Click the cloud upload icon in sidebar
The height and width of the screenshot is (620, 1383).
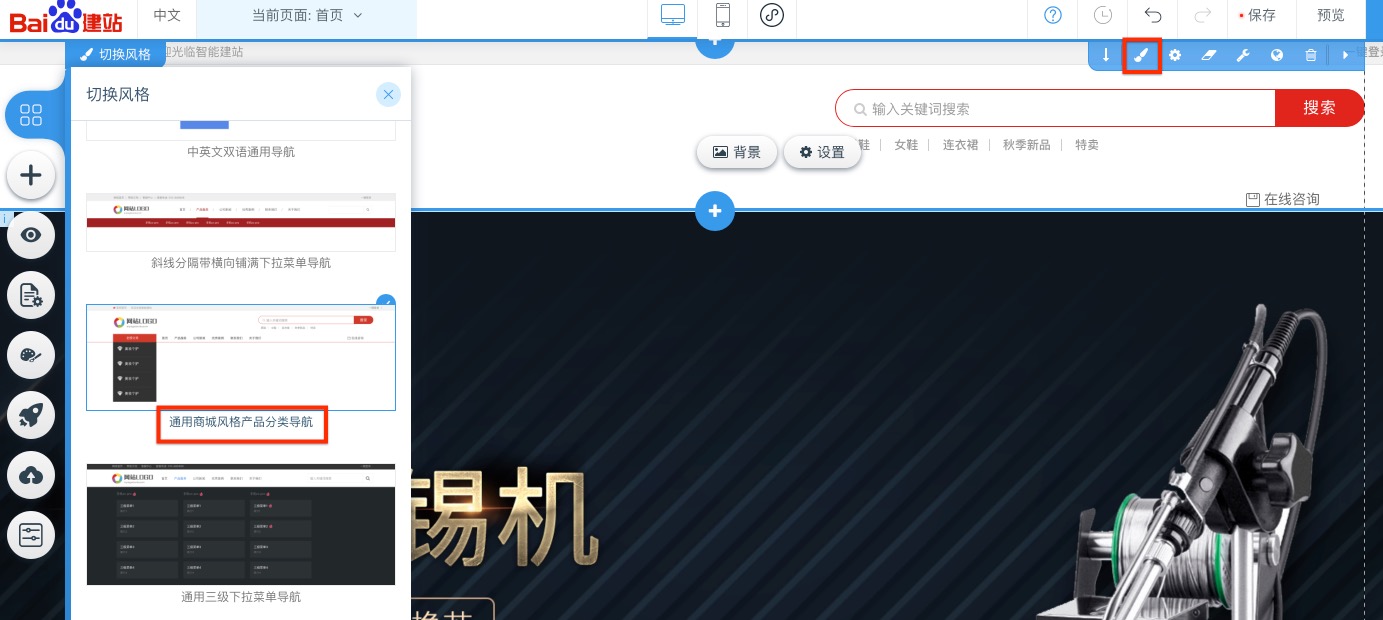pyautogui.click(x=31, y=476)
